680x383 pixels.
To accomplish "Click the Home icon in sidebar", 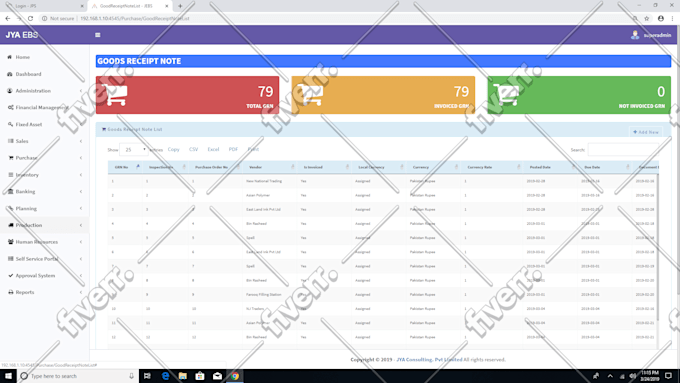I will [10, 57].
